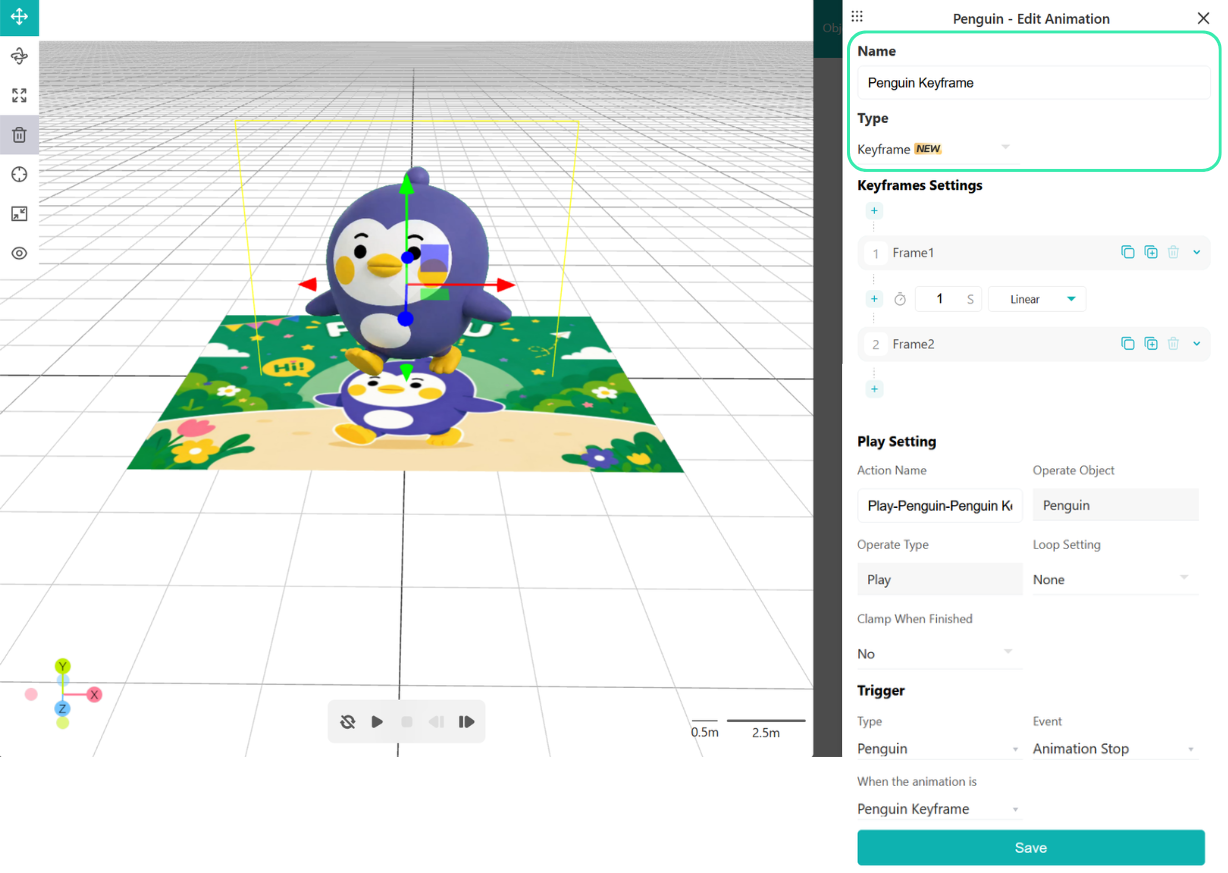This screenshot has width=1228, height=873.
Task: Click the fullscreen expand icon in left toolbar
Action: pos(19,214)
